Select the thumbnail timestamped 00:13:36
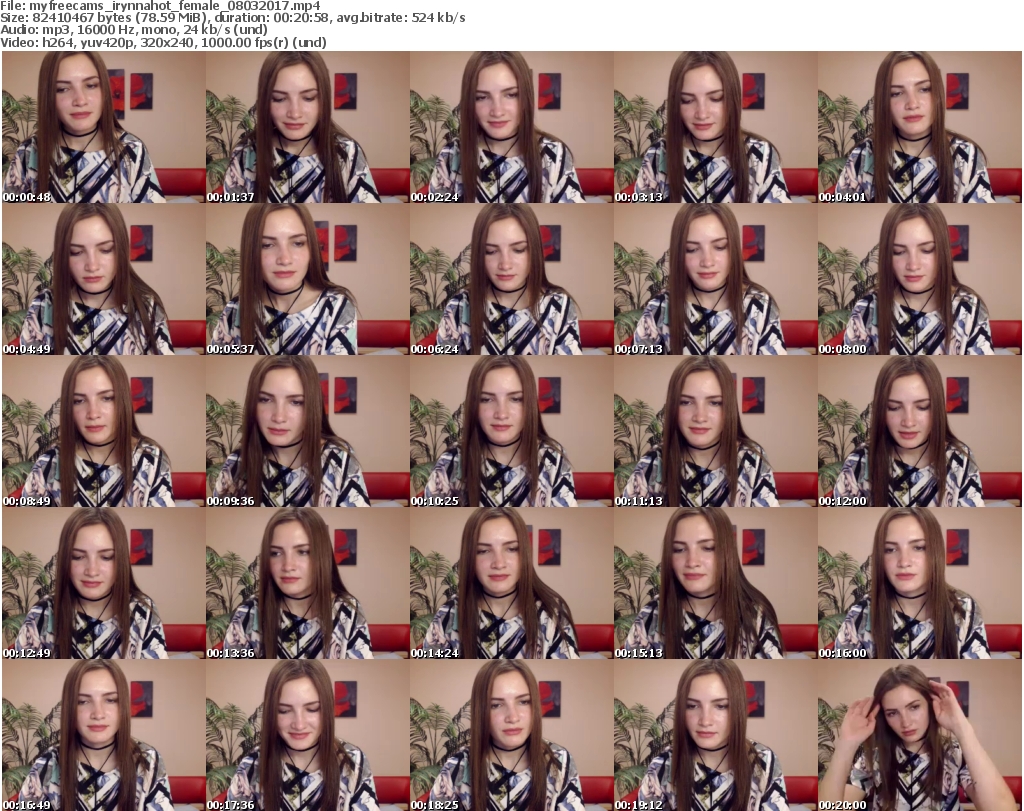 pos(308,583)
